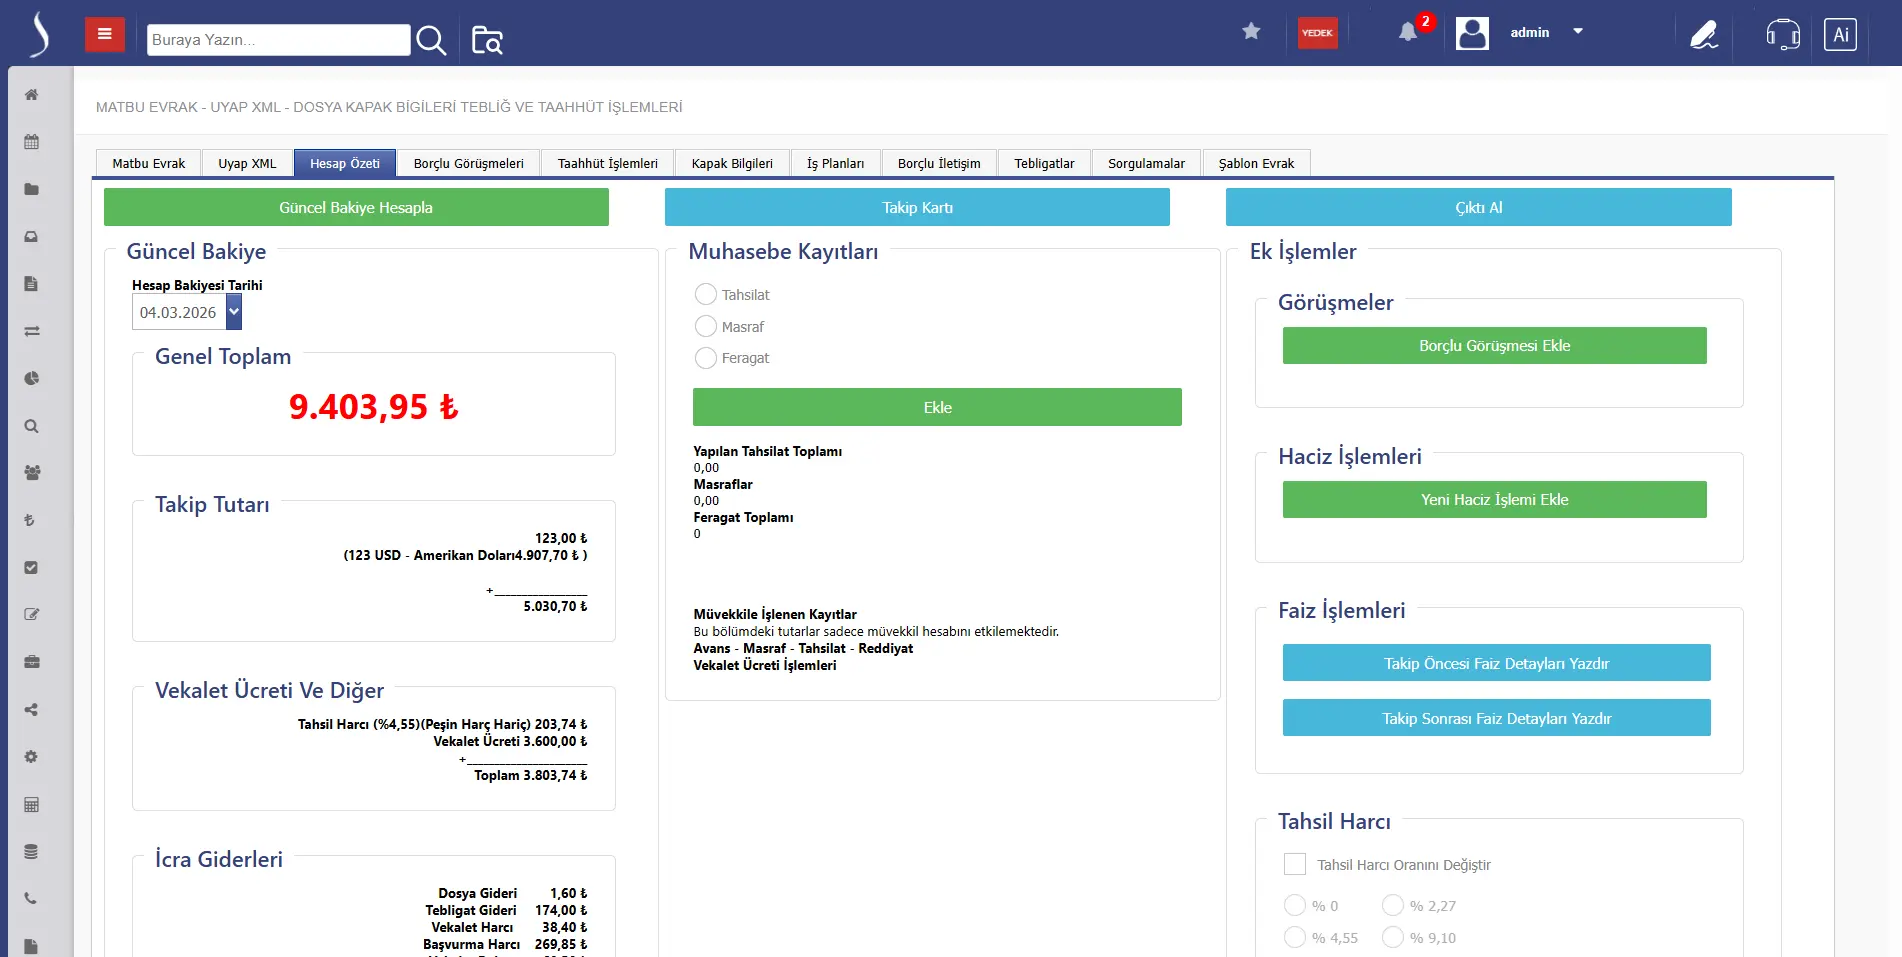Select the Feragat radio option

point(706,358)
